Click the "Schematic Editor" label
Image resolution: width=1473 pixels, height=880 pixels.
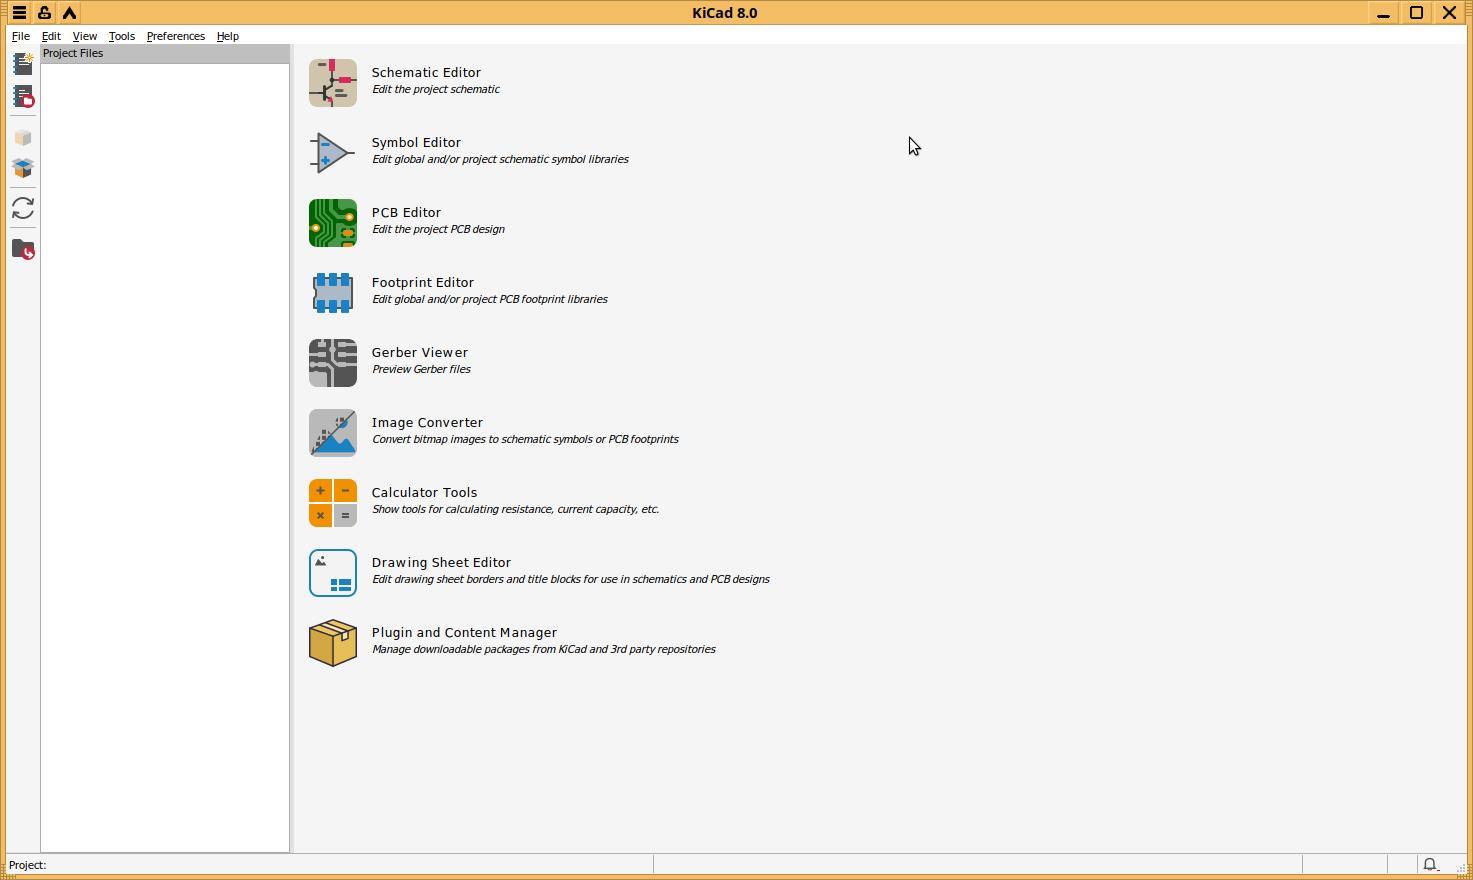(426, 72)
